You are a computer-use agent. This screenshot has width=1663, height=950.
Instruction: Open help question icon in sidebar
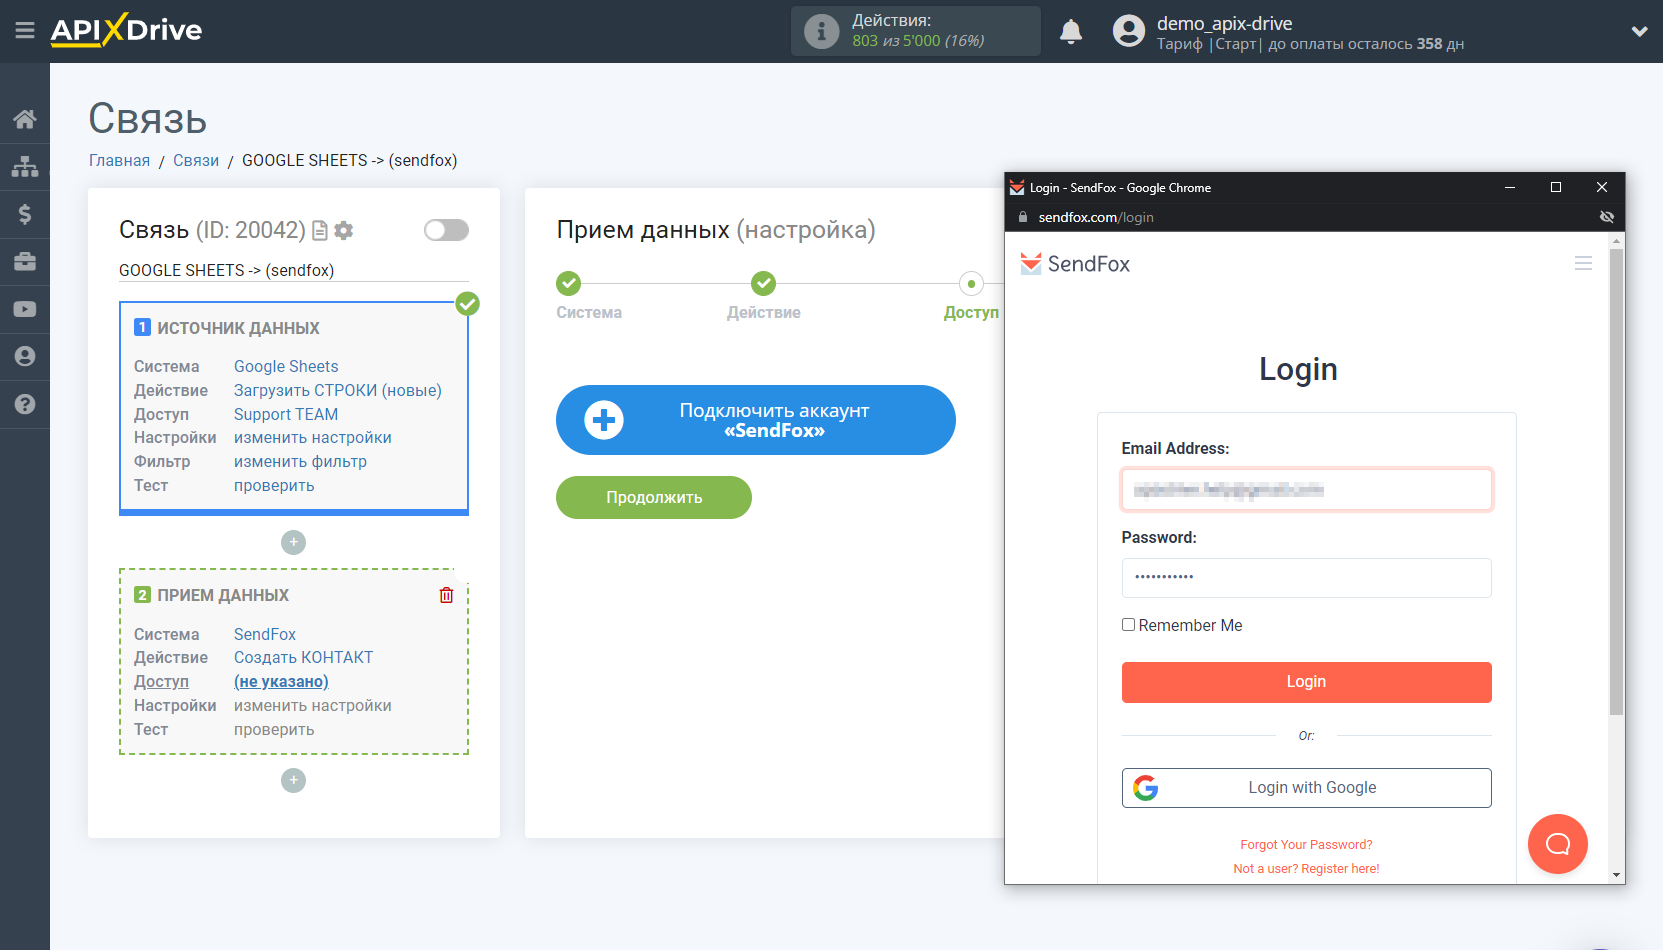25,404
